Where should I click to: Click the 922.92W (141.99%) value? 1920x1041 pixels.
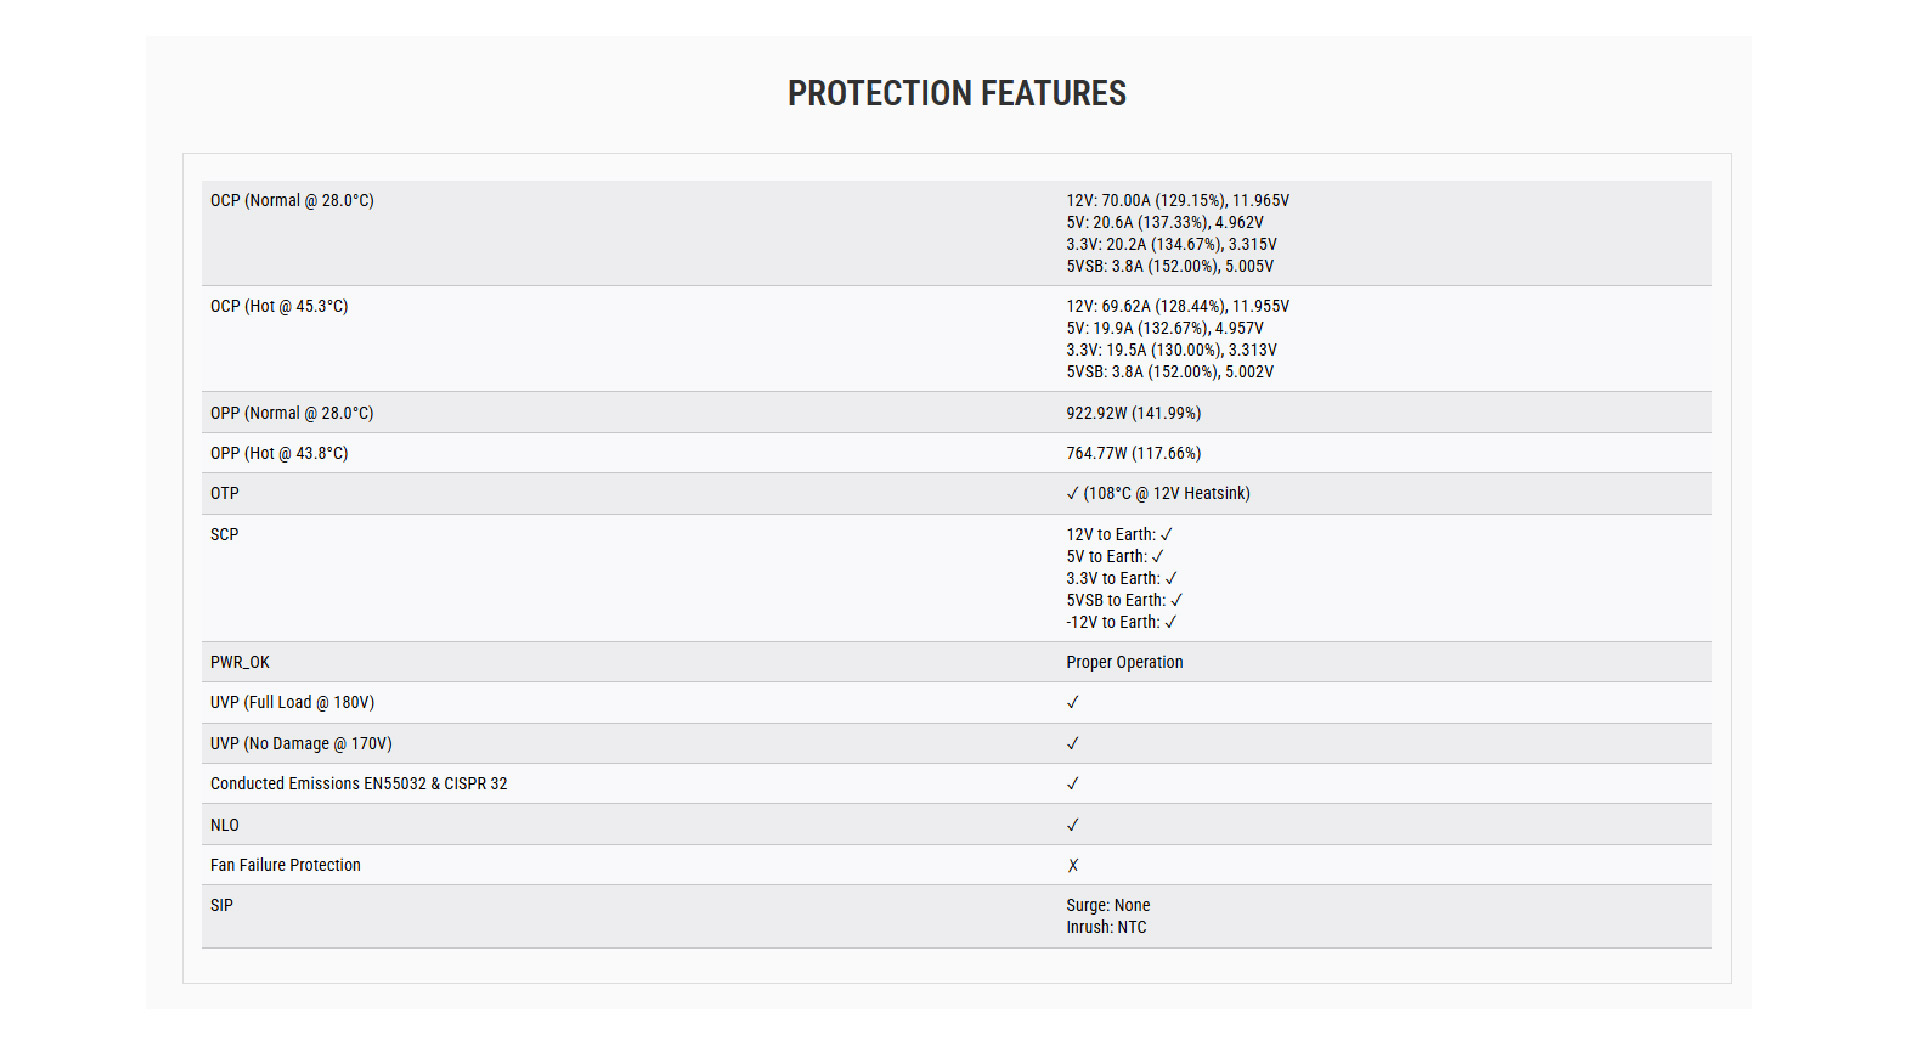(x=1133, y=413)
